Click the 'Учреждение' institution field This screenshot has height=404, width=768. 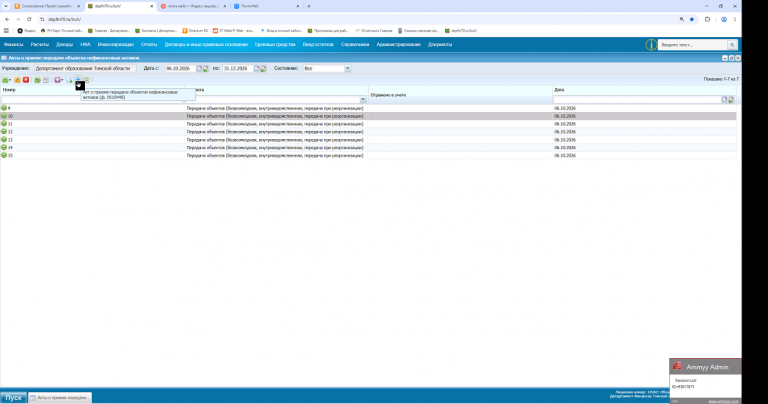point(85,69)
